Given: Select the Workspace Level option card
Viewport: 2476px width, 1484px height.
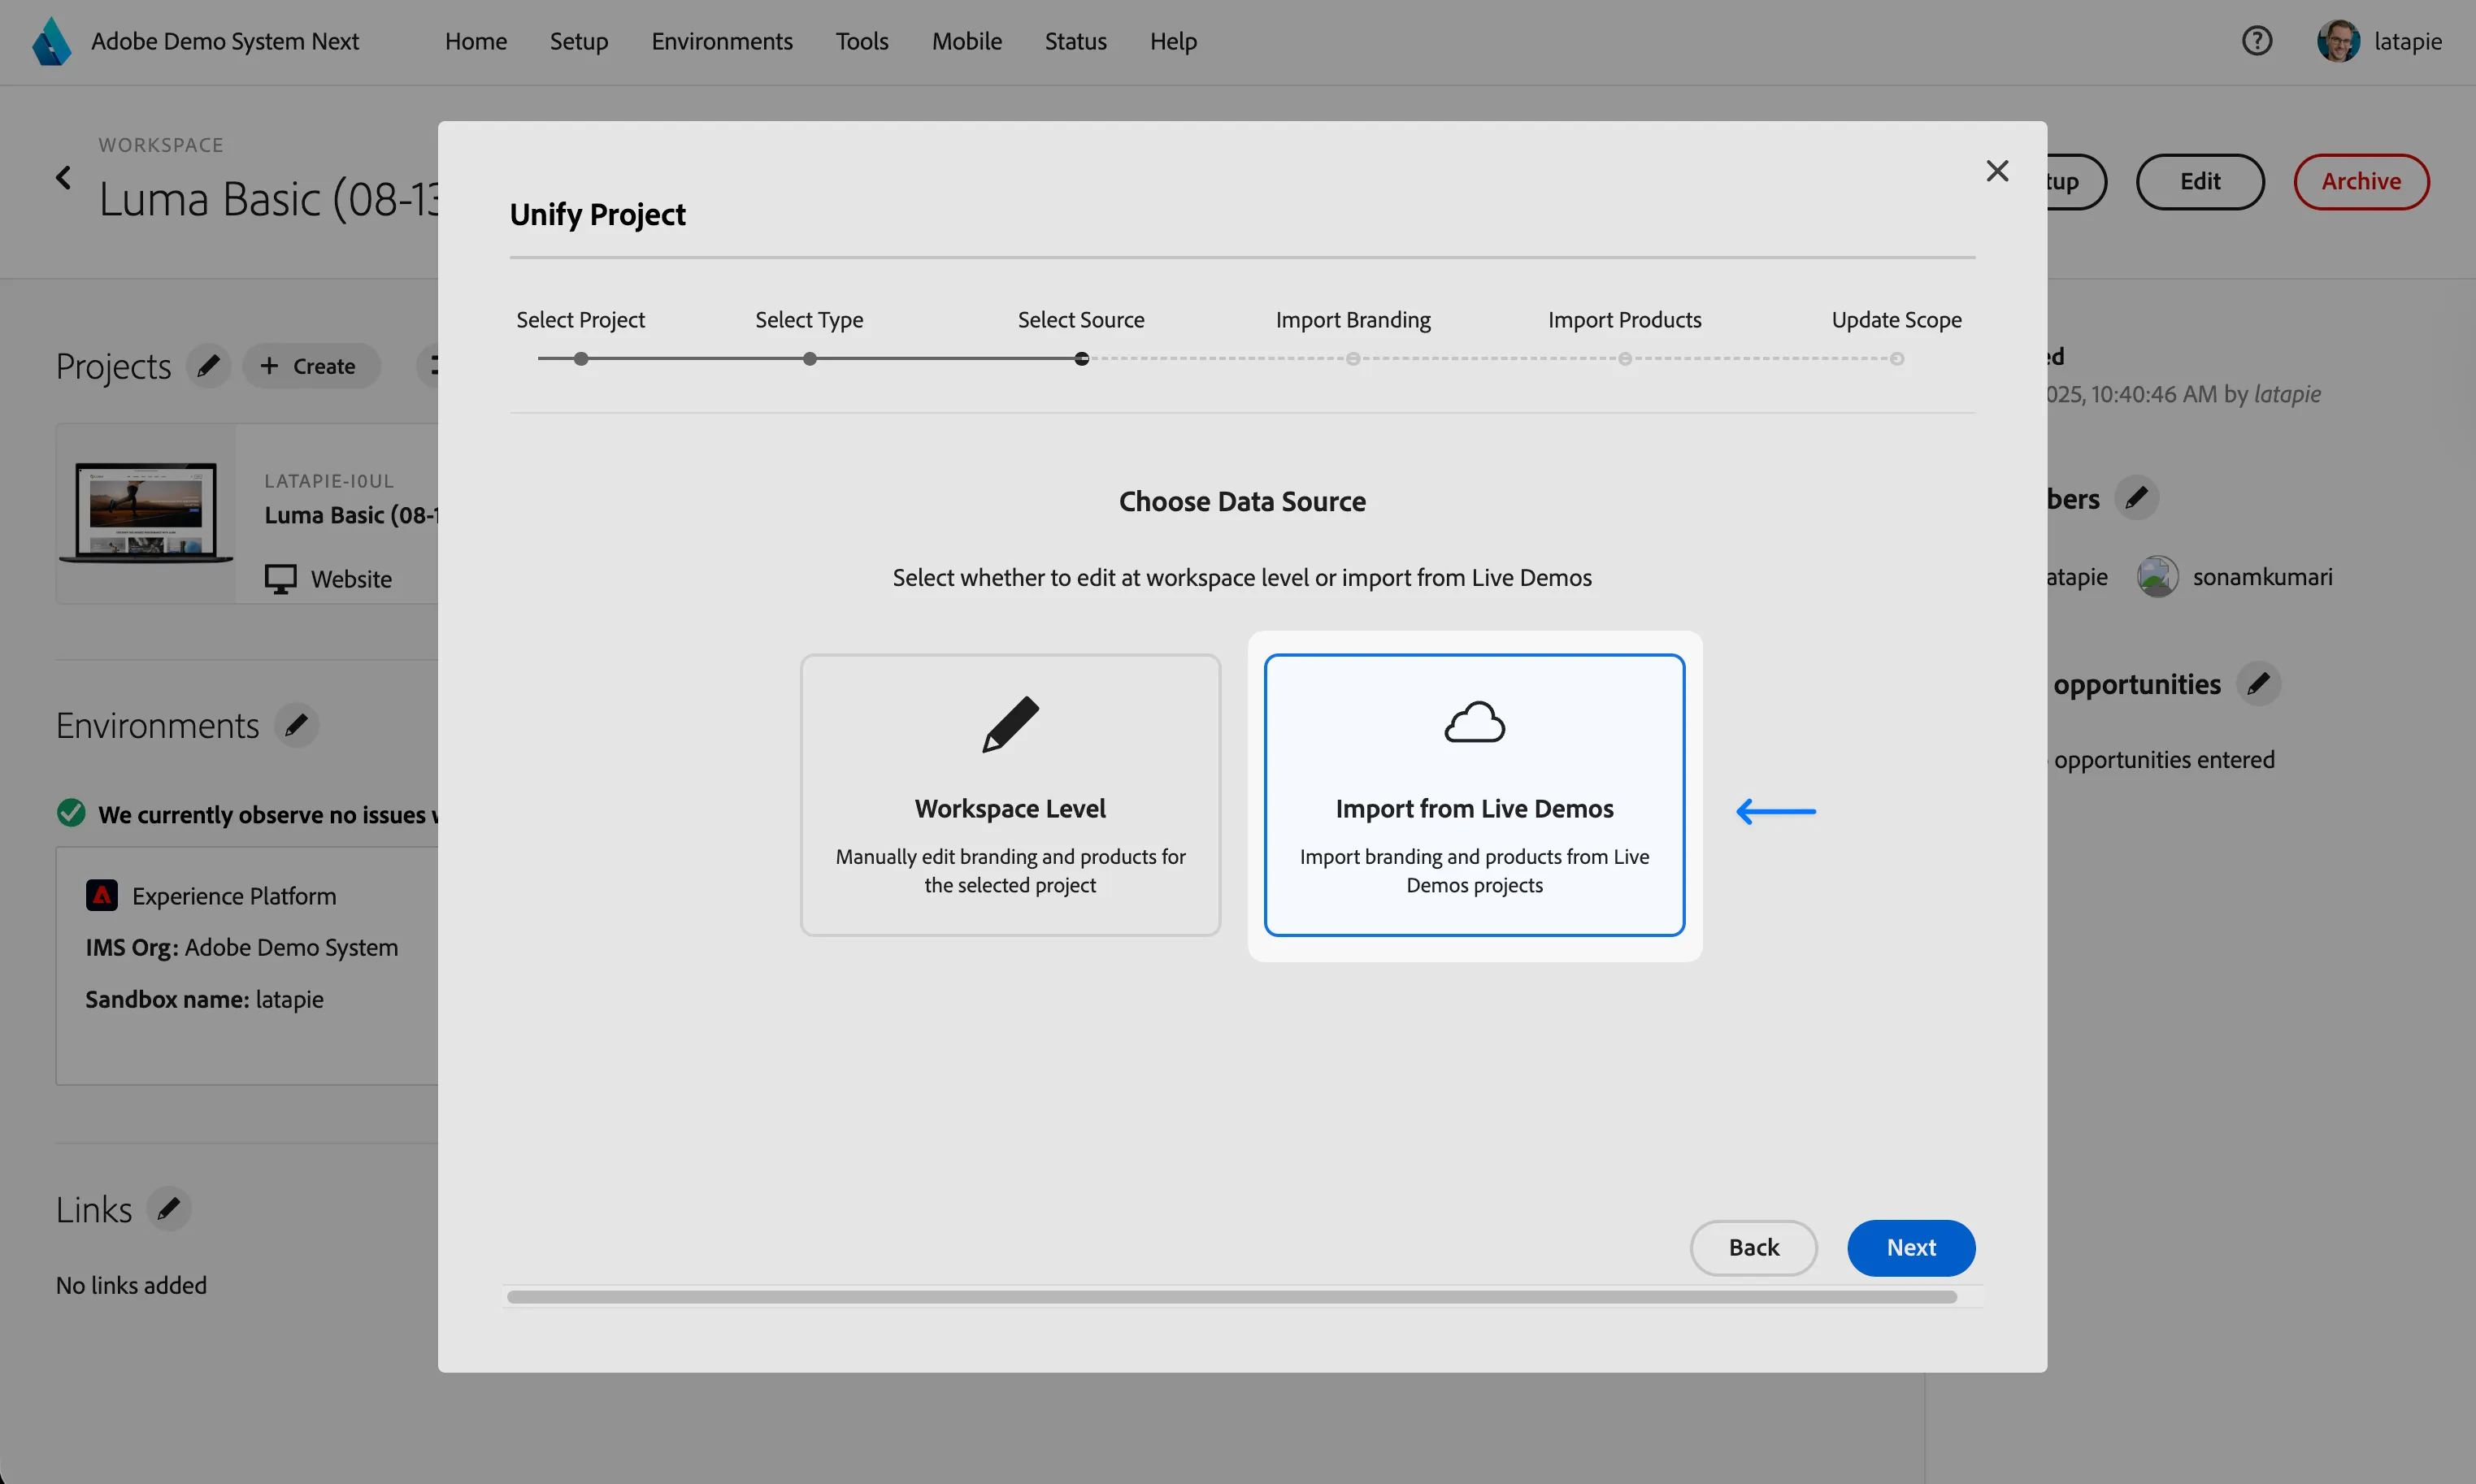Looking at the screenshot, I should coord(1010,795).
